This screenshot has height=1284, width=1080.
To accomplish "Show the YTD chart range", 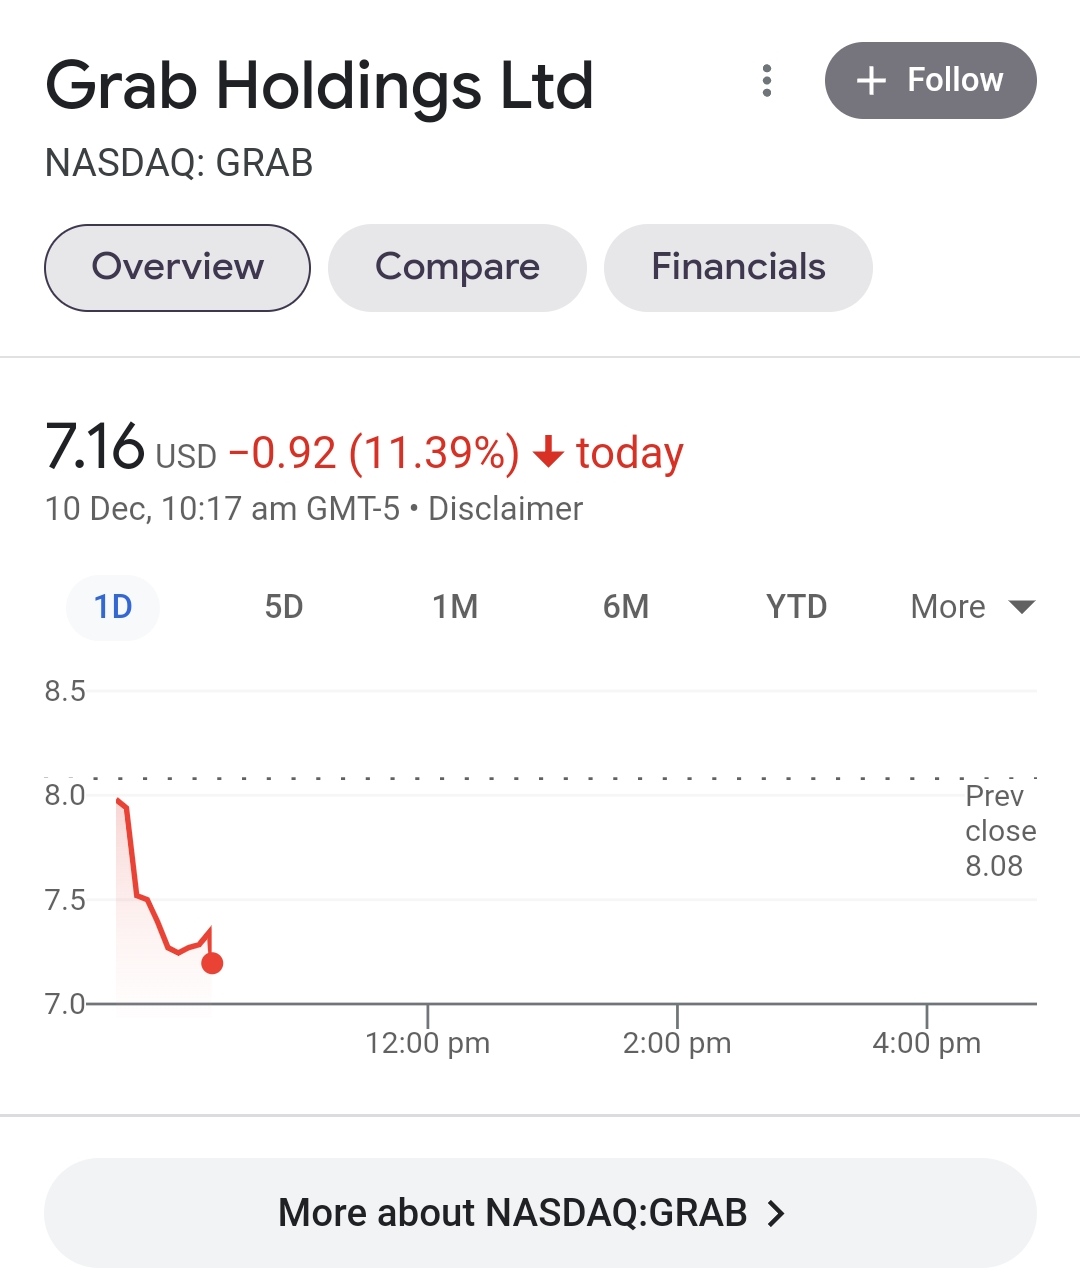I will click(x=797, y=607).
